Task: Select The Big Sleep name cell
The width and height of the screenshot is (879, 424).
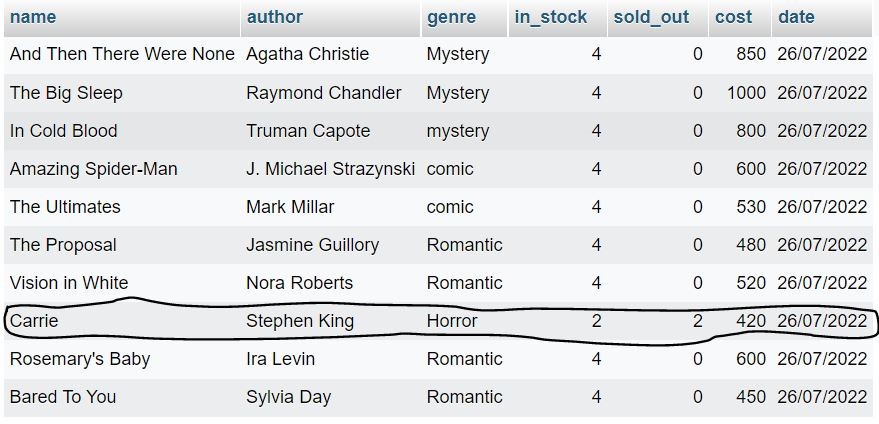Action: click(x=66, y=93)
